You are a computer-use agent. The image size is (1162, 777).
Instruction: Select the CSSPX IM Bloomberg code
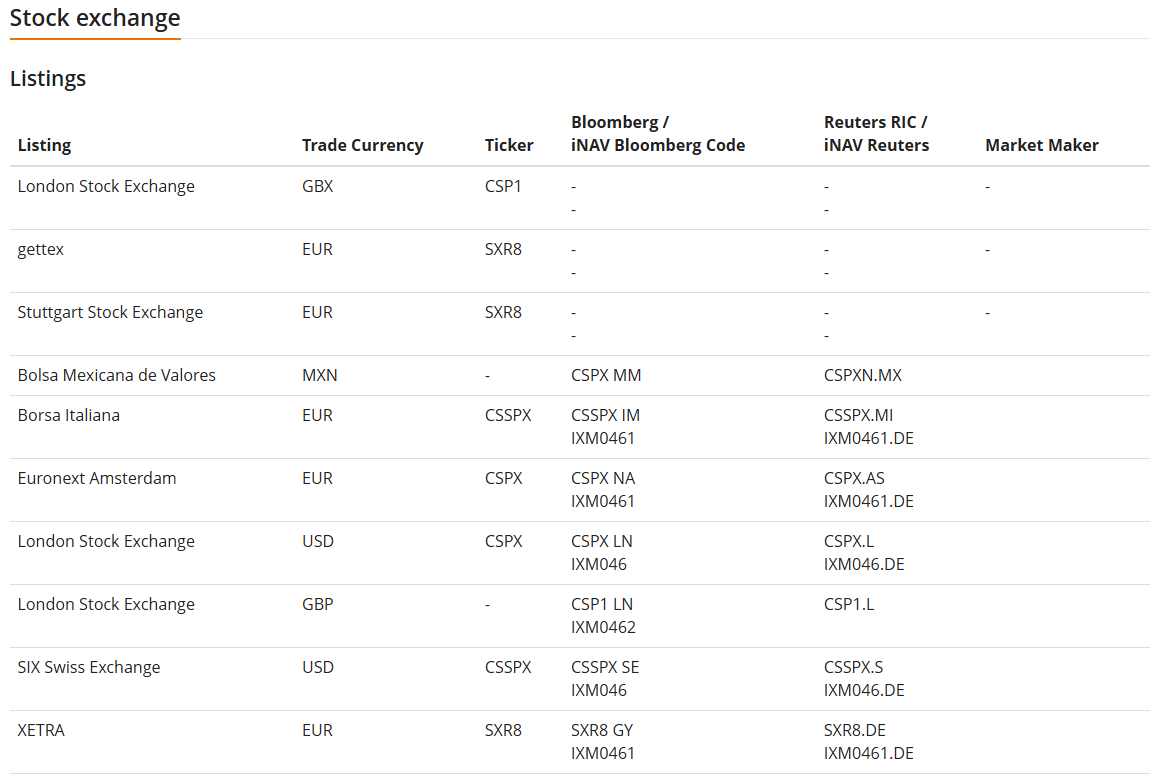coord(605,415)
